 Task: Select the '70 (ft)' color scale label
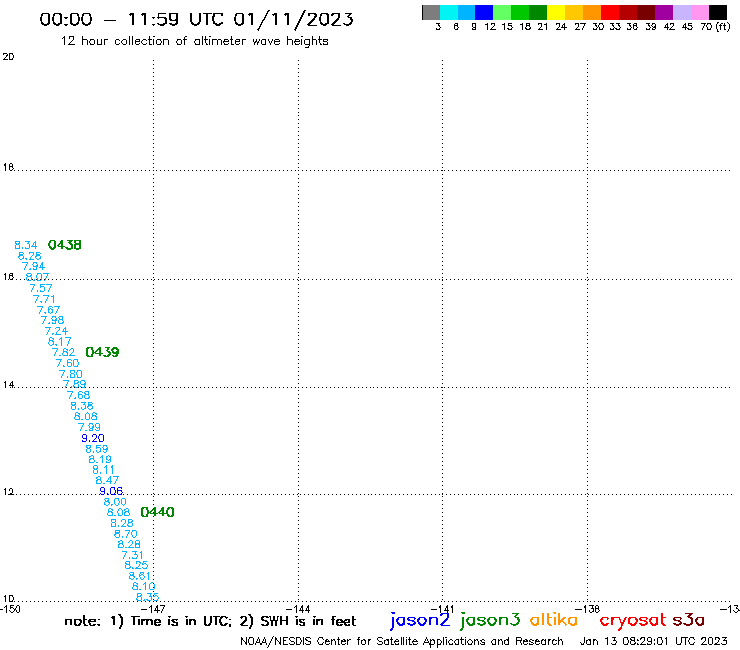[715, 26]
